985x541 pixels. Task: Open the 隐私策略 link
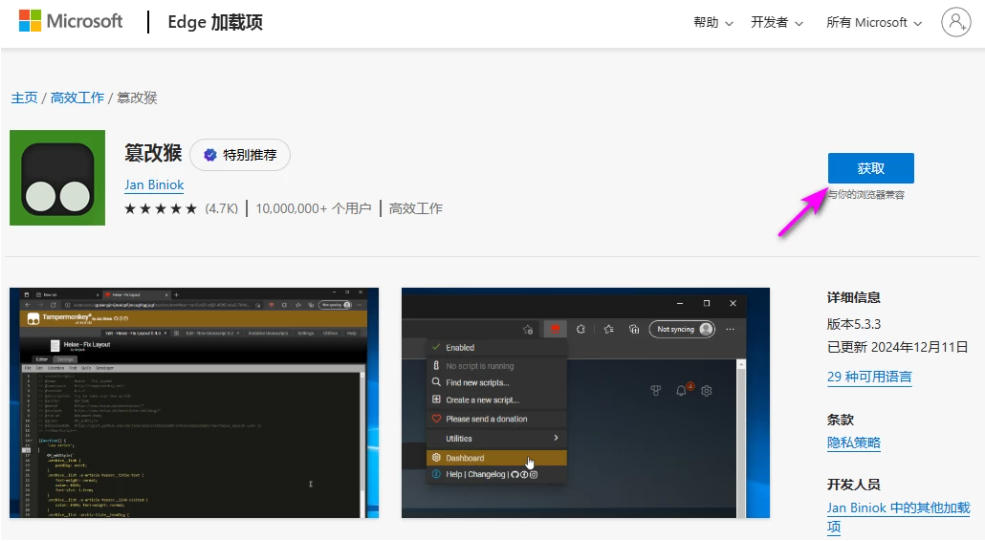tap(853, 442)
